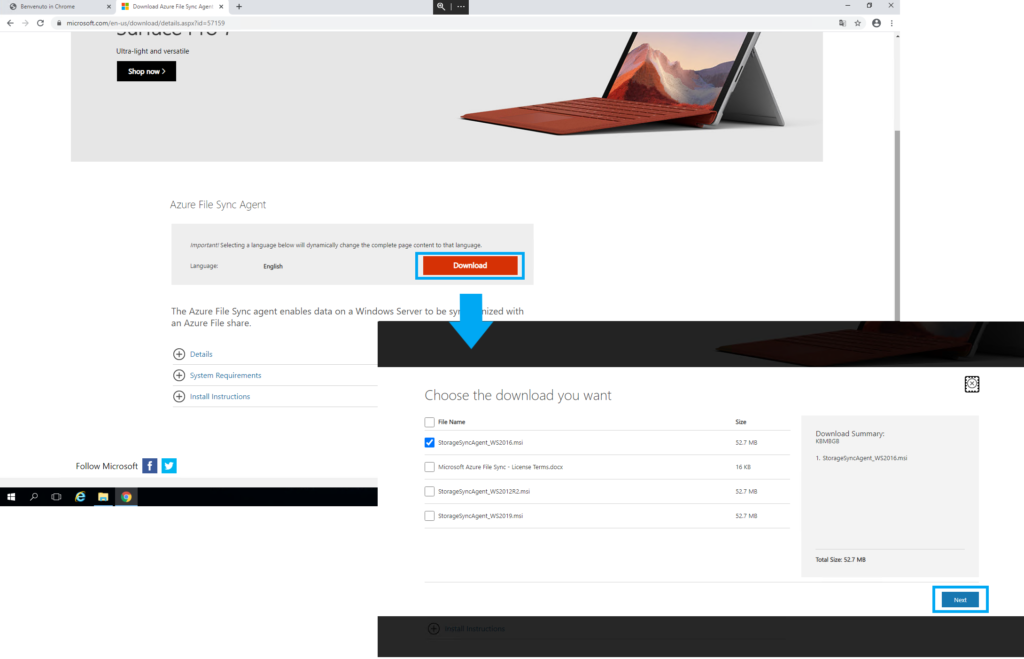Click the Shop now button
The height and width of the screenshot is (659, 1024).
(146, 71)
